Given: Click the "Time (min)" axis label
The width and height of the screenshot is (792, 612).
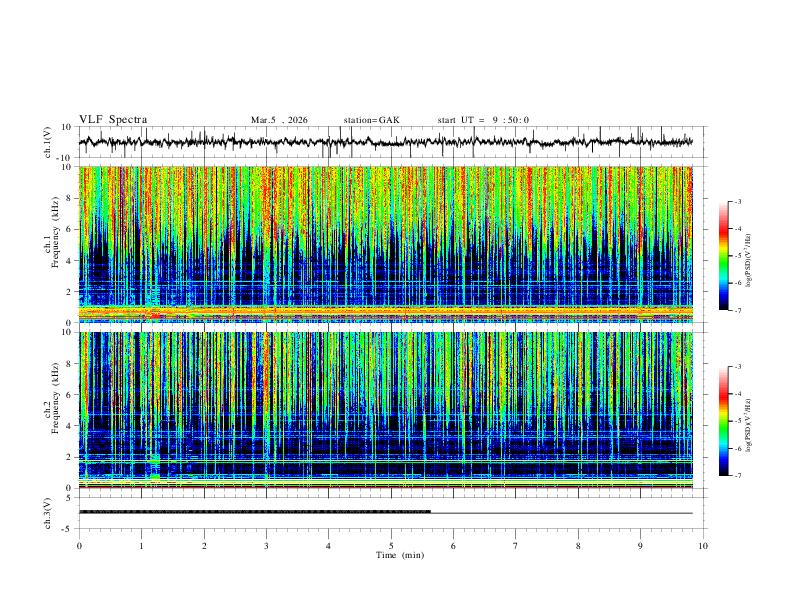Looking at the screenshot, I should (400, 555).
